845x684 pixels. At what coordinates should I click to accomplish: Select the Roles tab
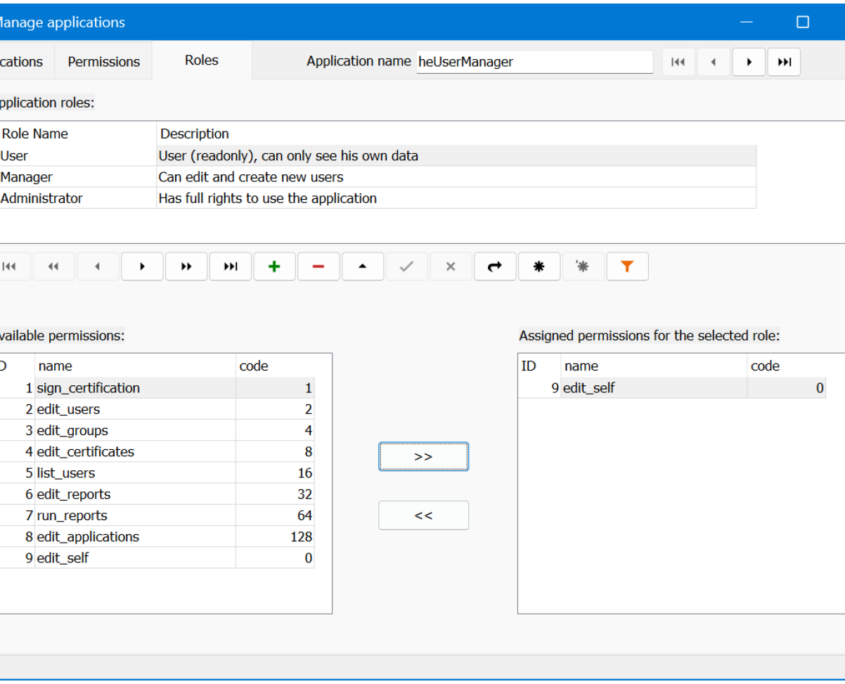click(x=202, y=60)
